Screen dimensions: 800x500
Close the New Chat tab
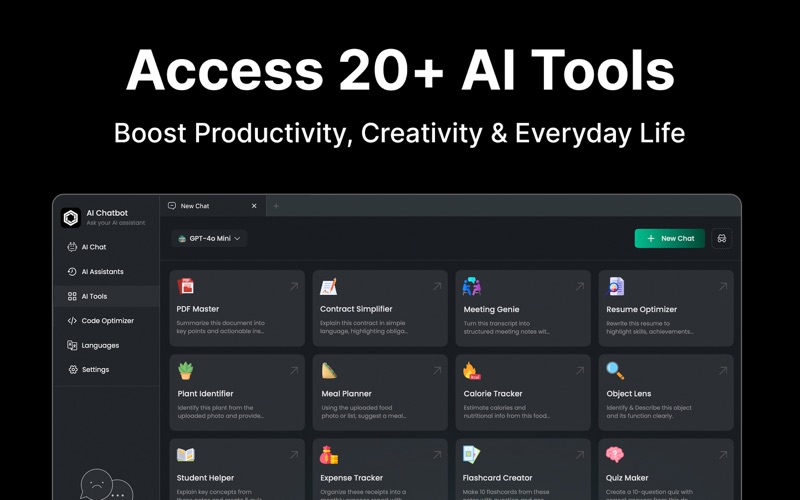(254, 206)
